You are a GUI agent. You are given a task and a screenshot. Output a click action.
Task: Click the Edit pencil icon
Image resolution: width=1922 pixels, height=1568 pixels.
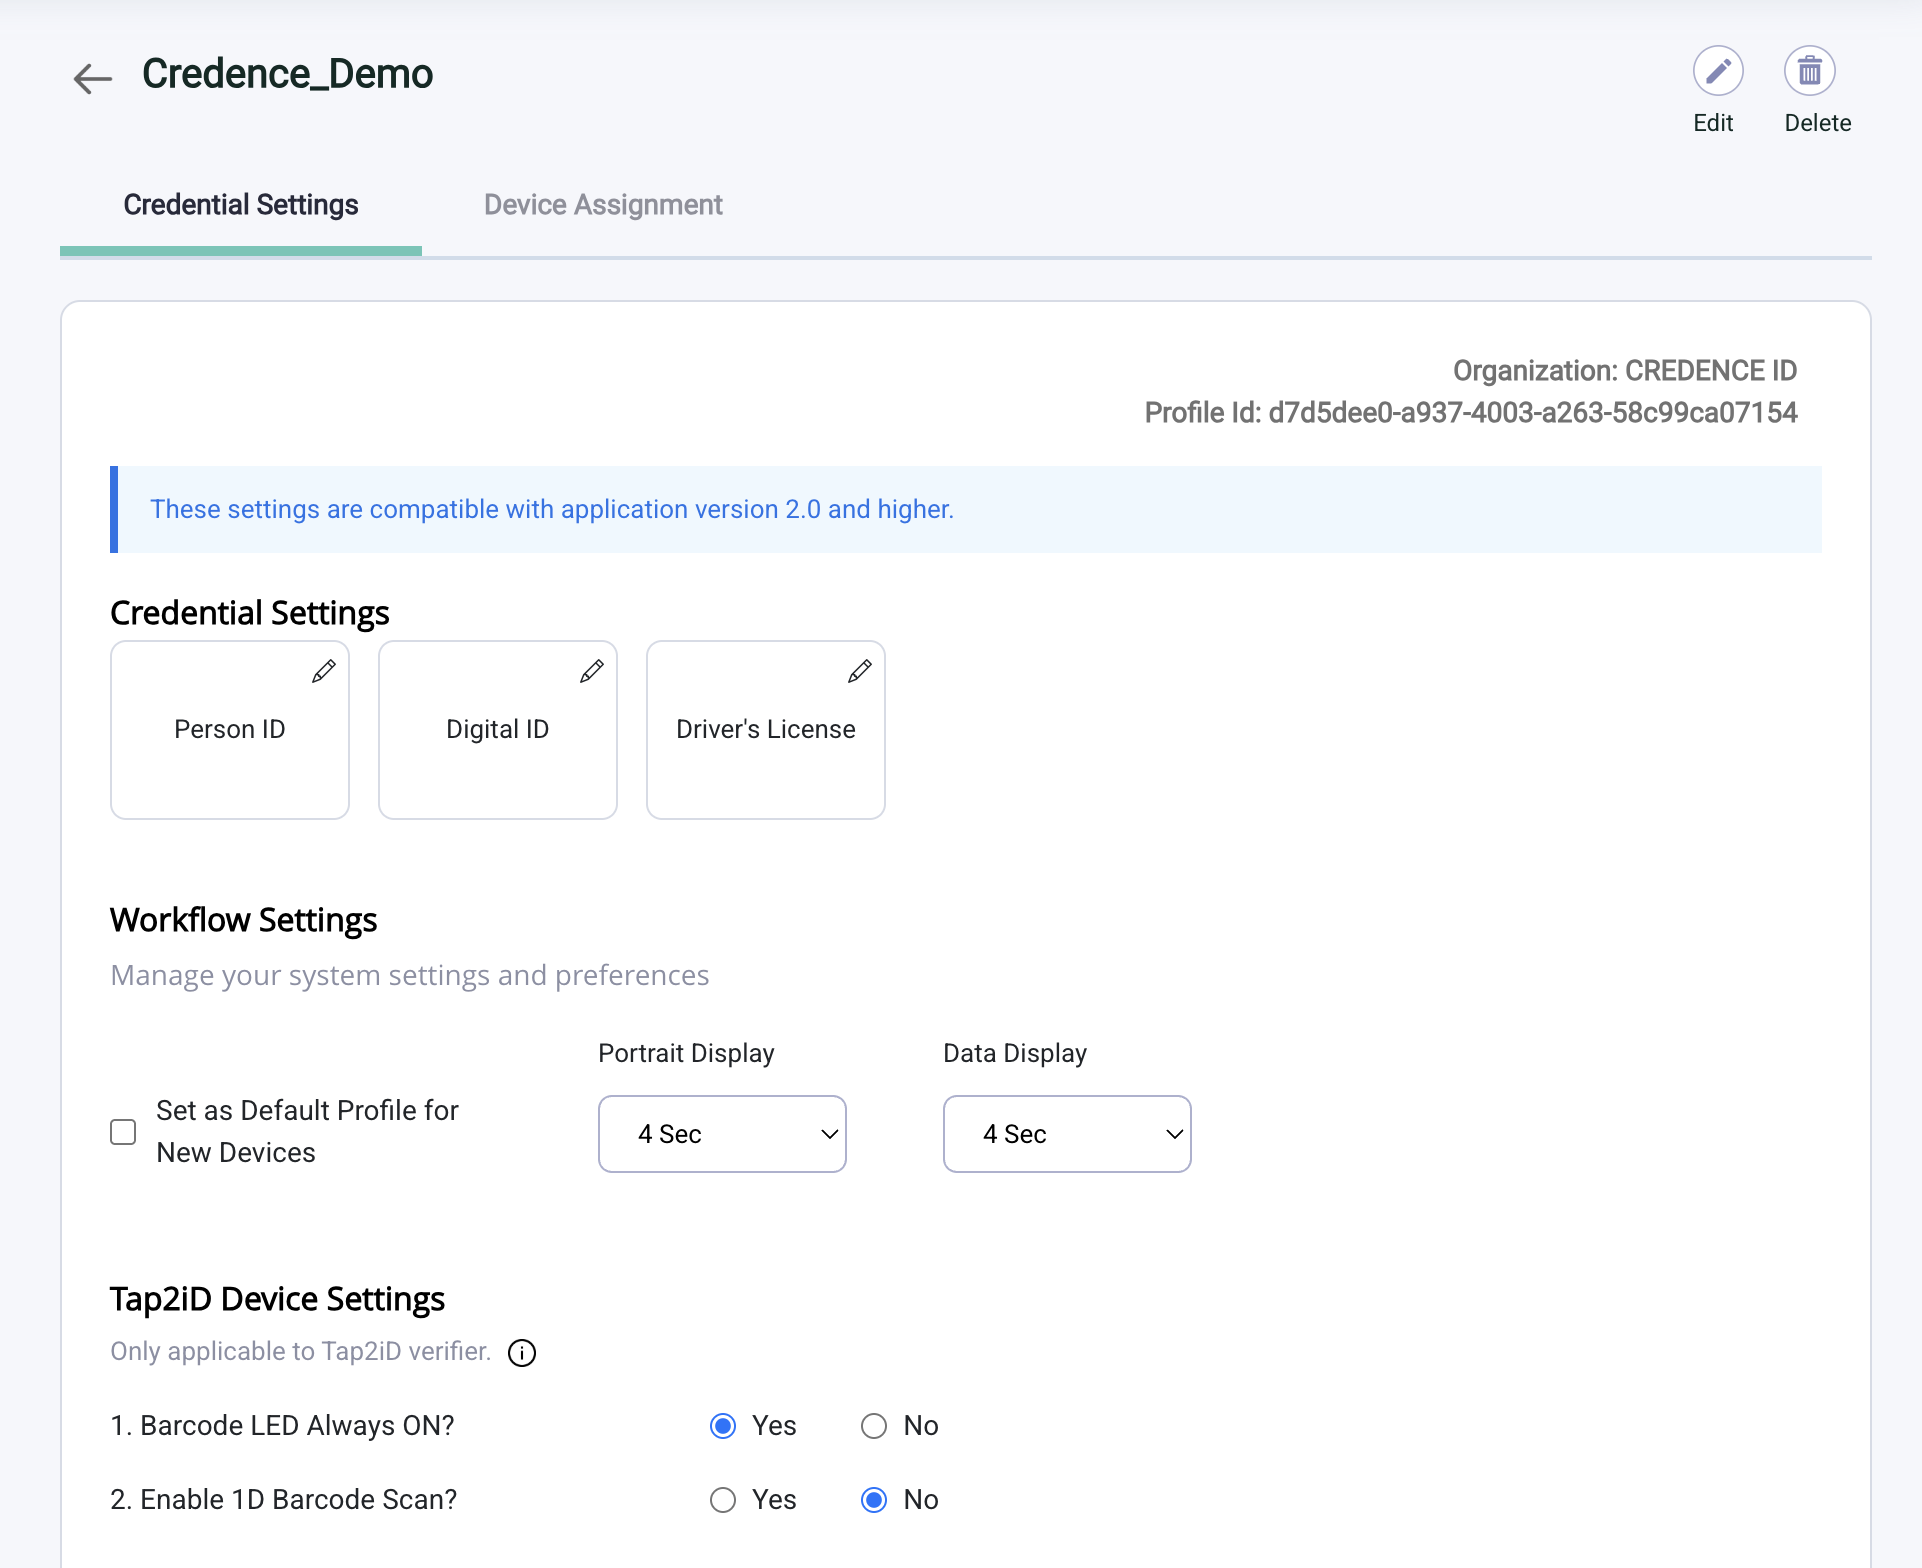click(1717, 71)
